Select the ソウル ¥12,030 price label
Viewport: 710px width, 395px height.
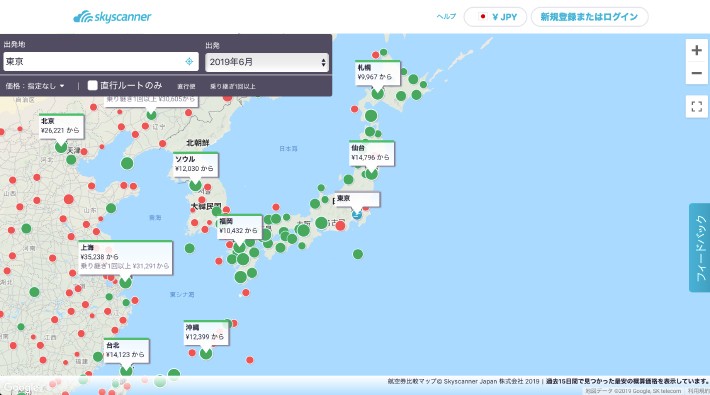pos(196,164)
